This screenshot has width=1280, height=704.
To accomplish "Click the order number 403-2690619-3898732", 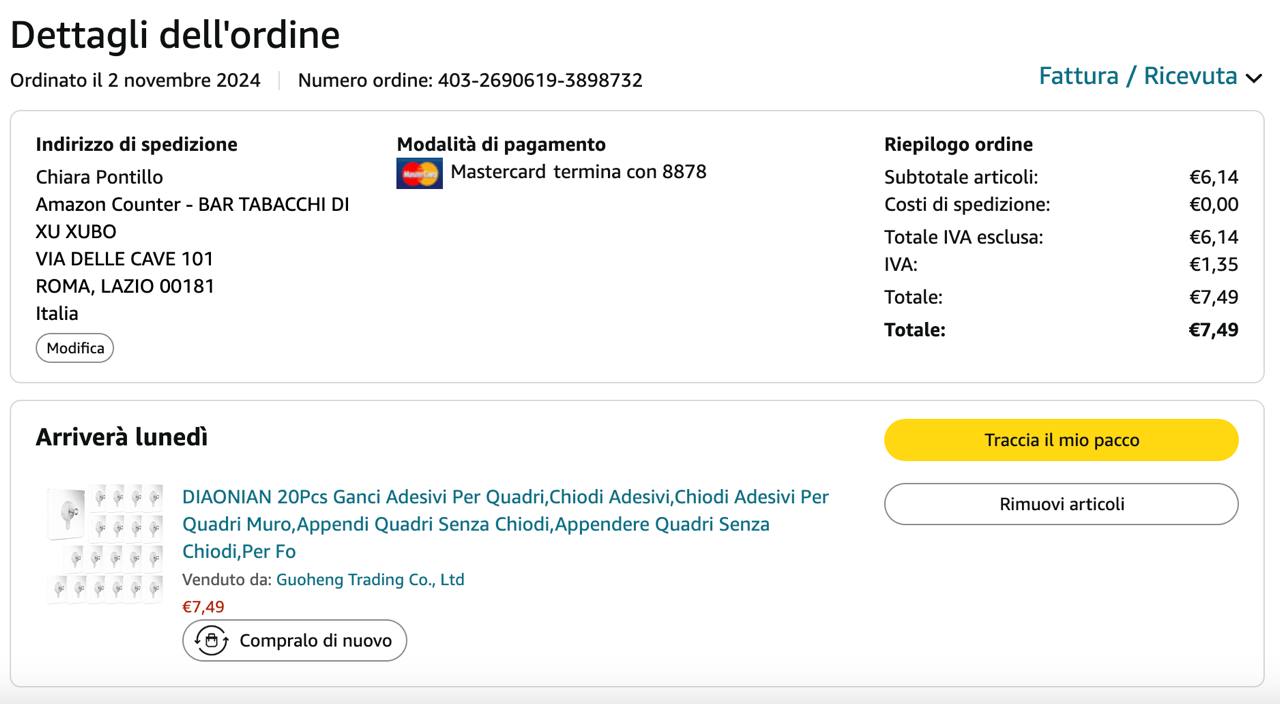I will tap(539, 80).
